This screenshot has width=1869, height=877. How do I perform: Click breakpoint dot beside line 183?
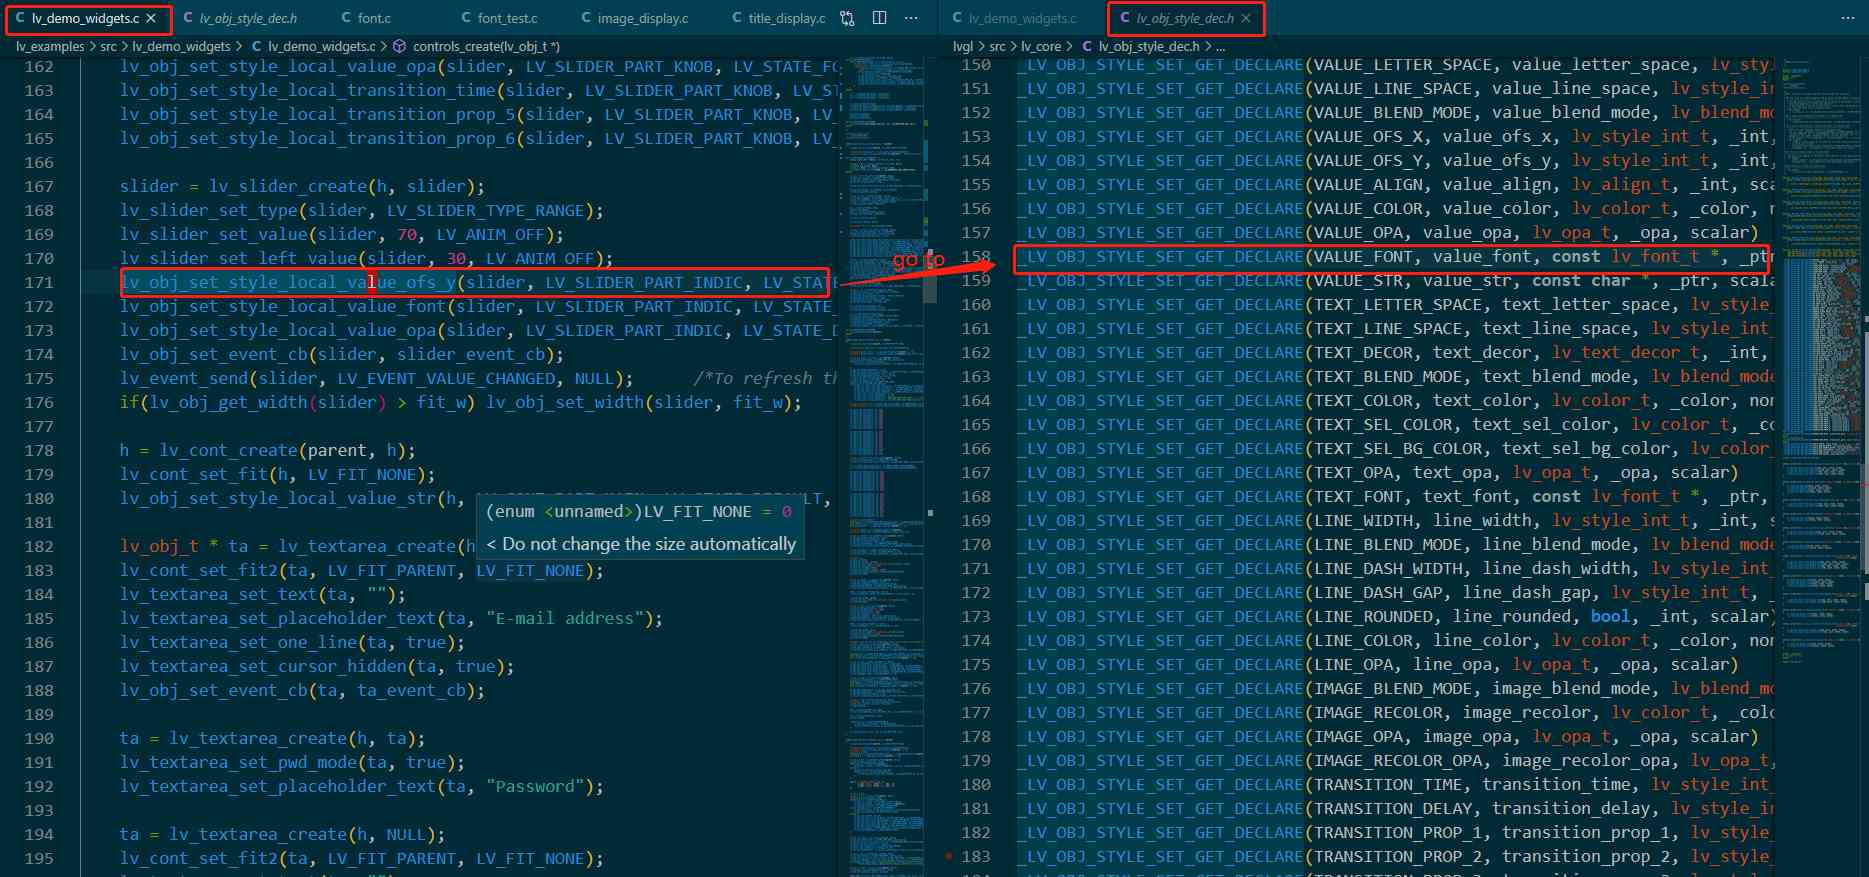click(949, 857)
